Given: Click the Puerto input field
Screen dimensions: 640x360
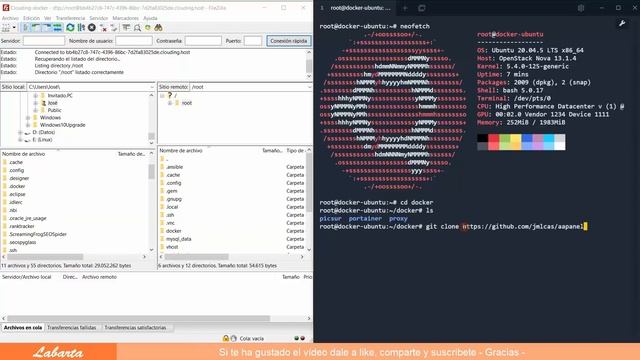Looking at the screenshot, I should 253,41.
